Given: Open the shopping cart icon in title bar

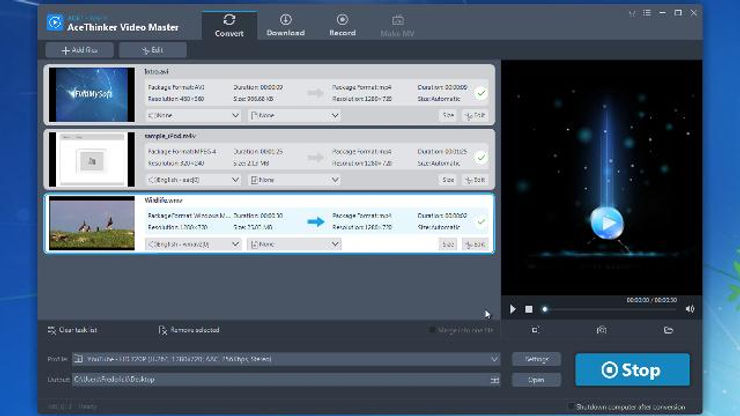Looking at the screenshot, I should pos(632,13).
